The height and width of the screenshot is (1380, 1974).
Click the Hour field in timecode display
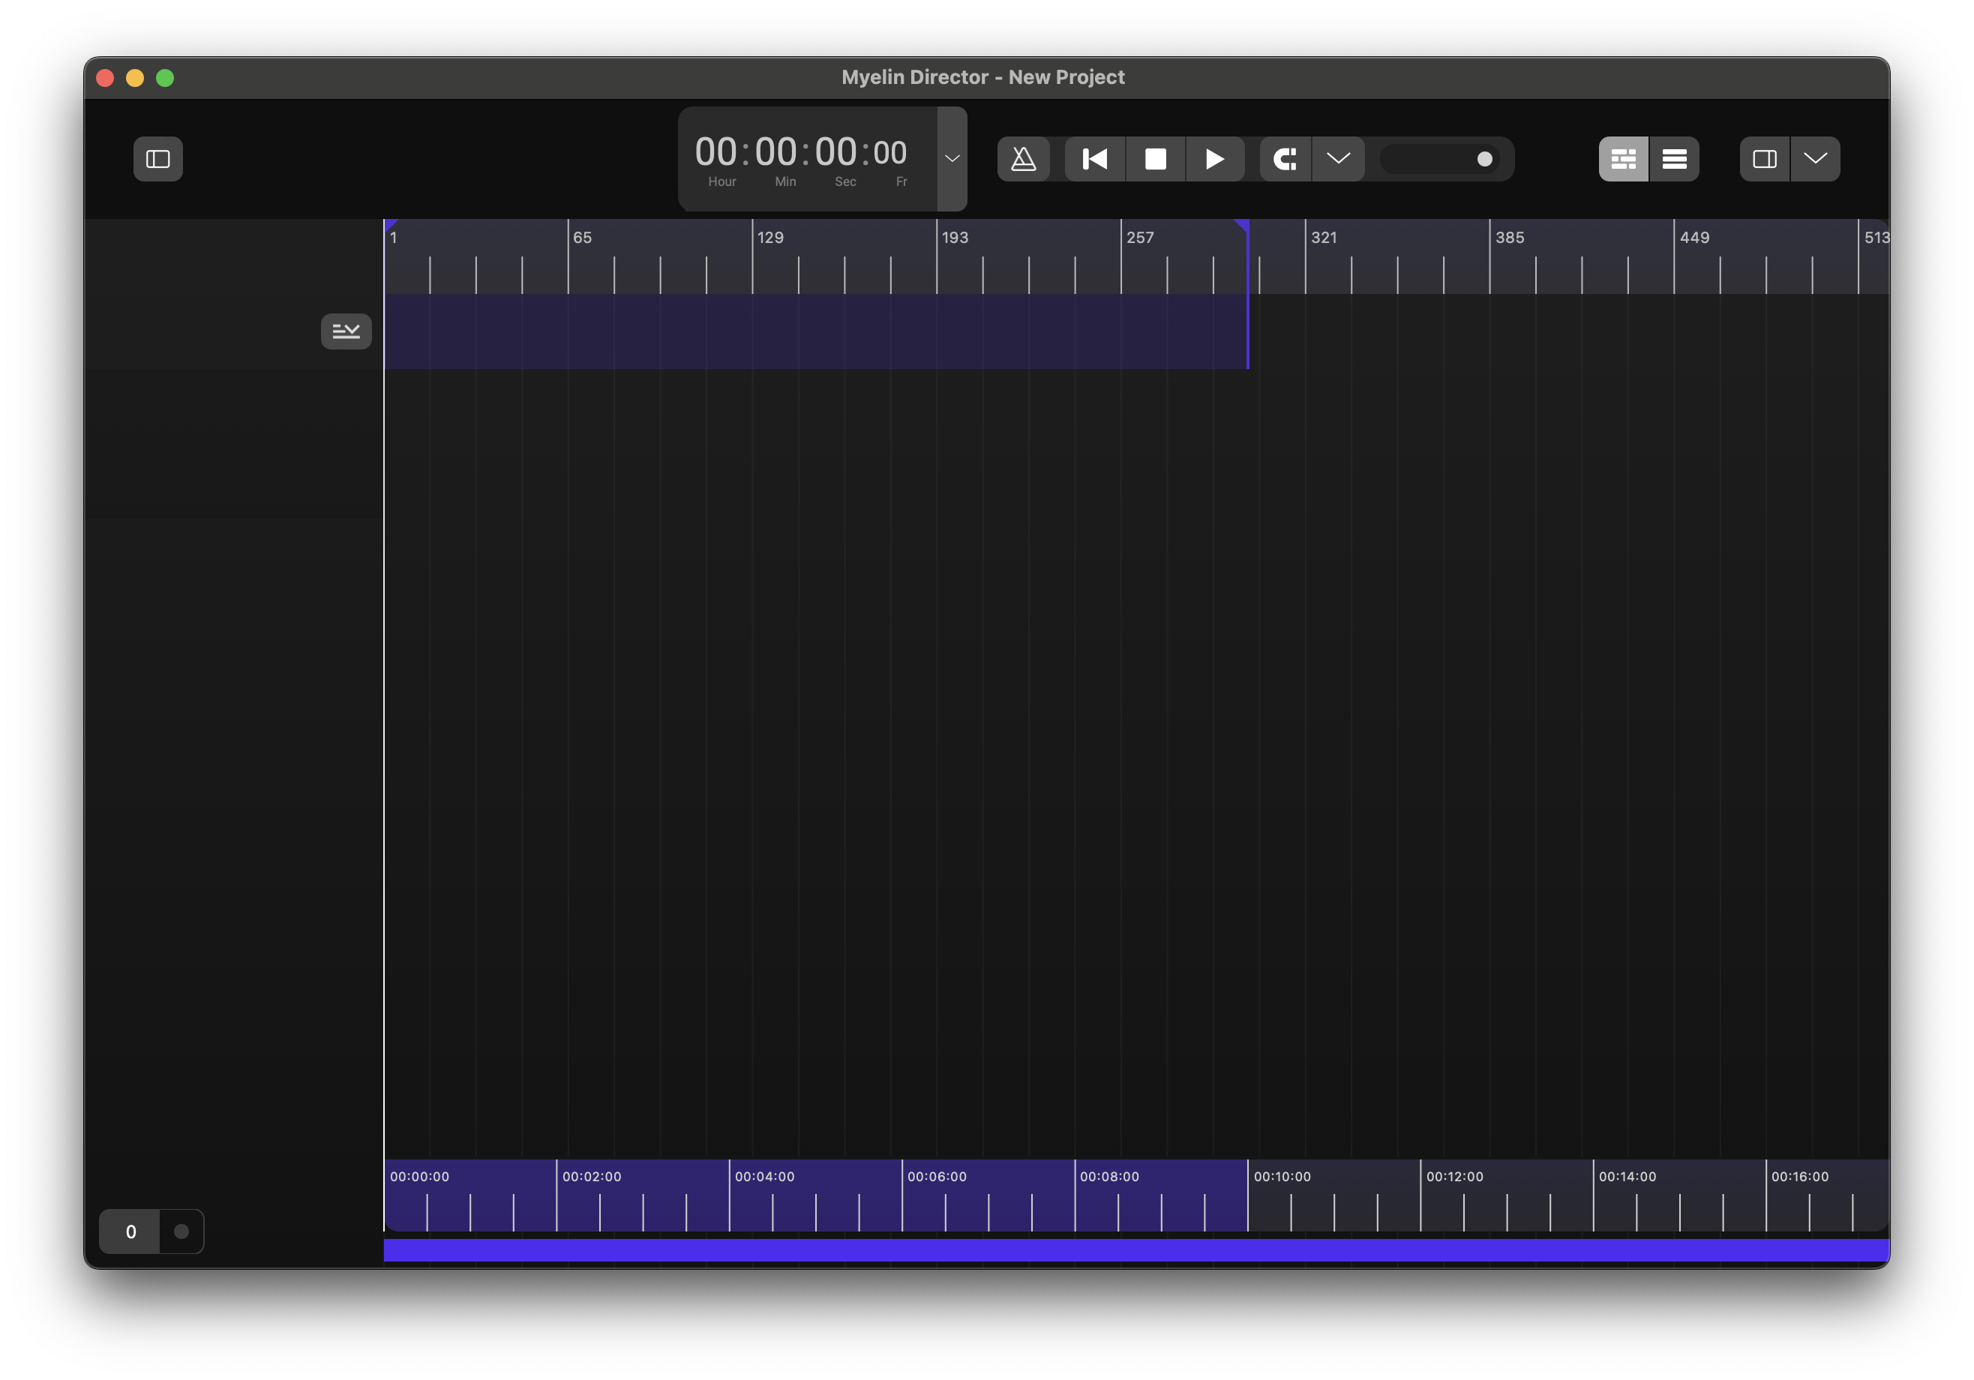pyautogui.click(x=716, y=153)
